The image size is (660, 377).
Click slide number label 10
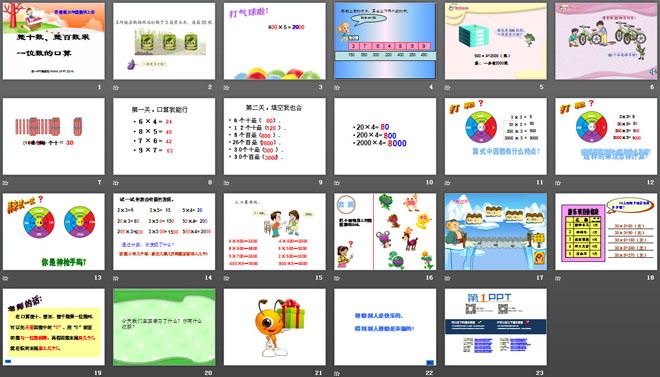(429, 182)
